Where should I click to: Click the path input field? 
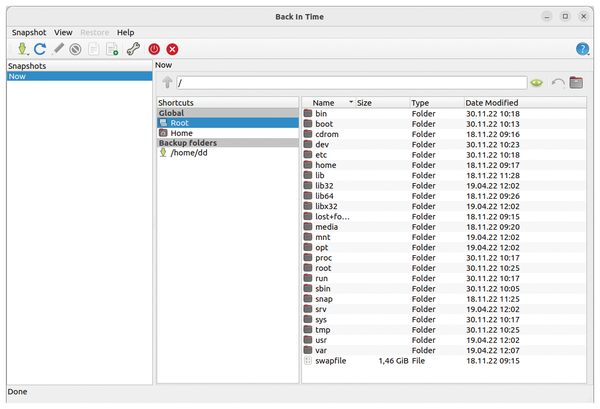tap(350, 82)
